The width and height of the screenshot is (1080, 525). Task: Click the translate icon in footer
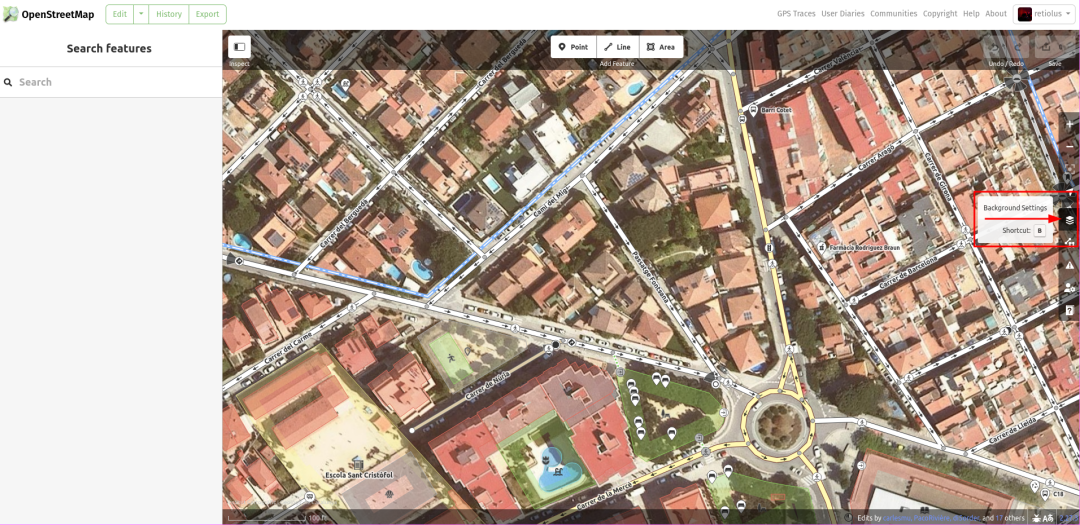click(x=1048, y=518)
